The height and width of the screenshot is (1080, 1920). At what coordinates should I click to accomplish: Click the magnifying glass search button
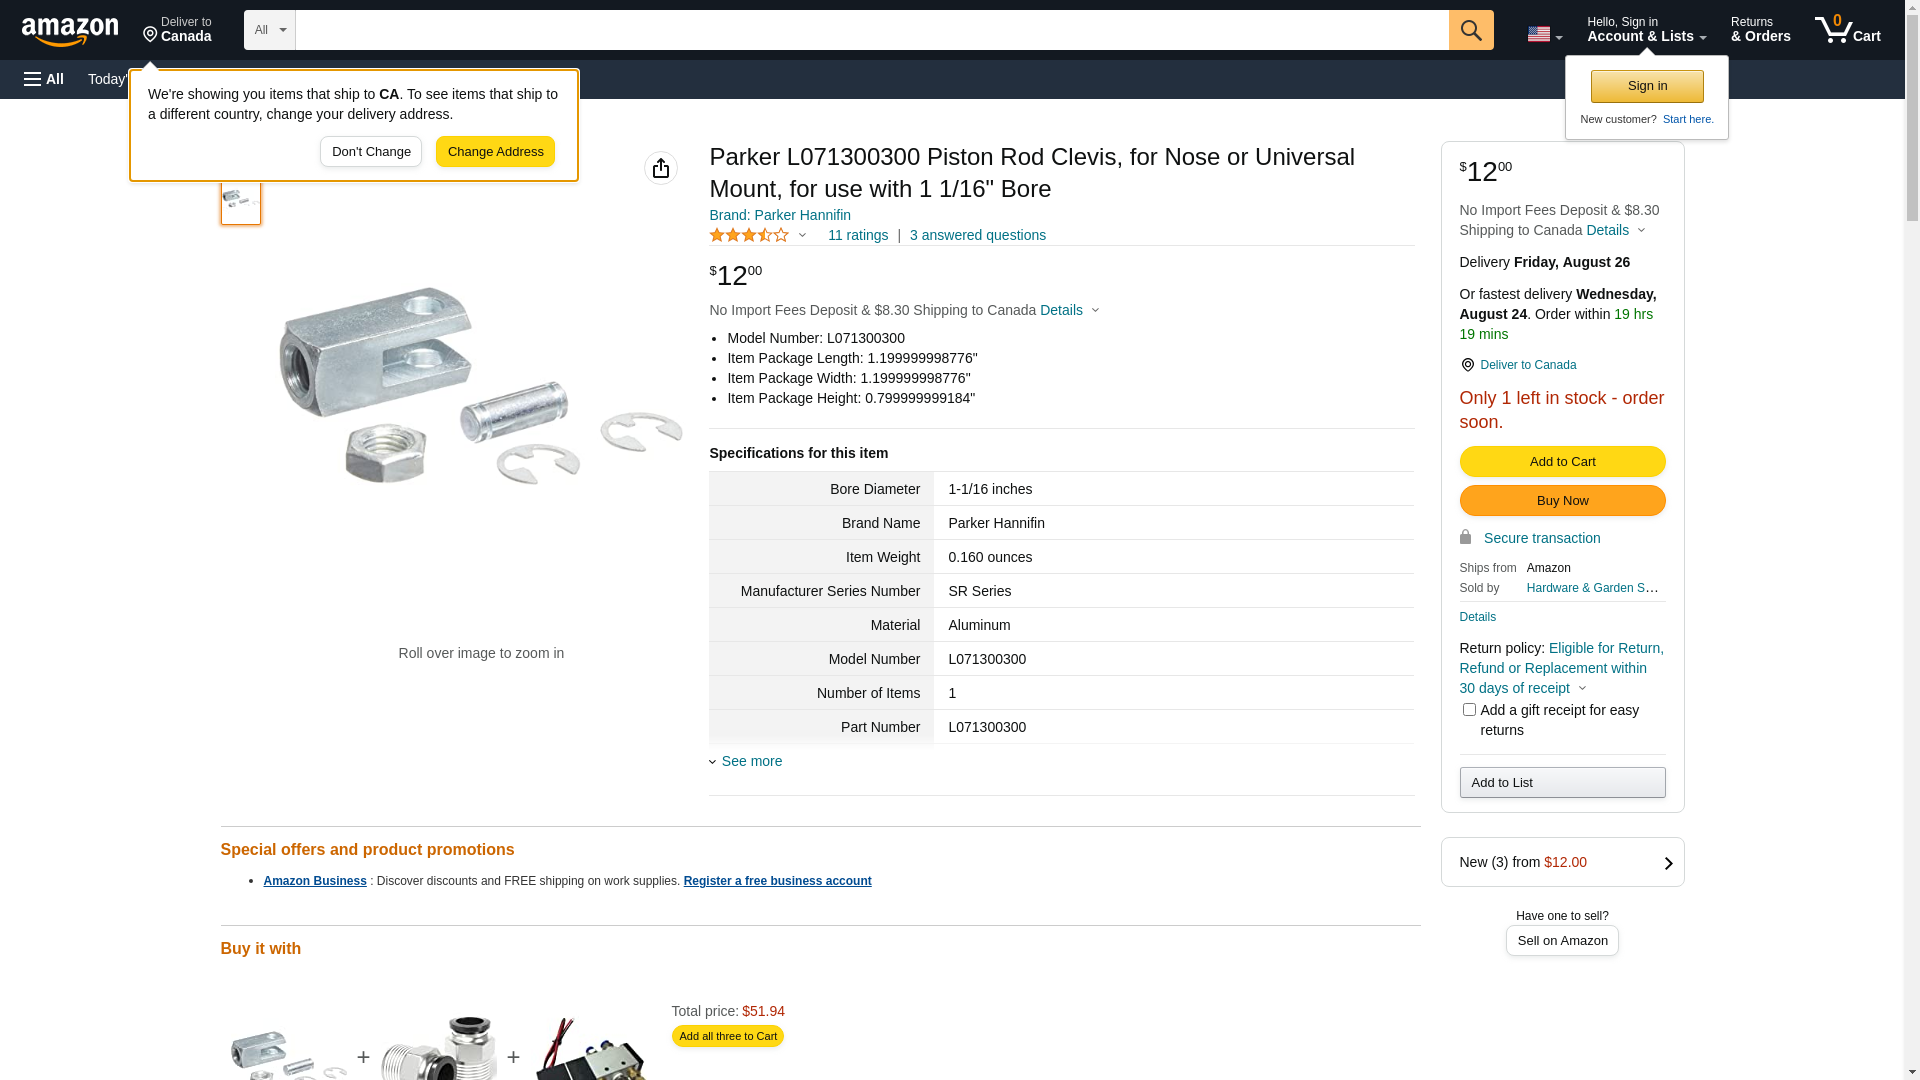pyautogui.click(x=1470, y=30)
